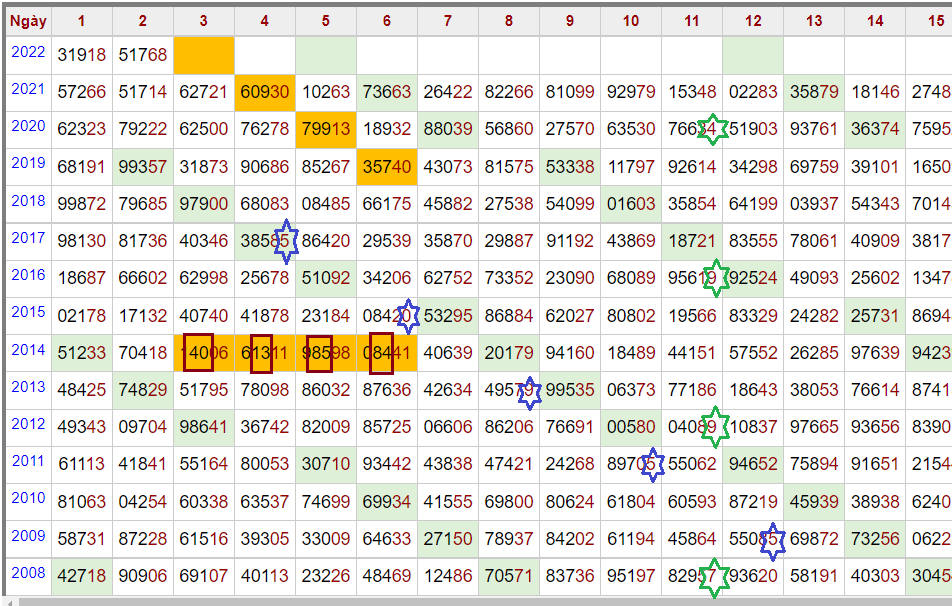Screen dimensions: 952x606
Task: Select the green cell 20179
Action: (509, 353)
